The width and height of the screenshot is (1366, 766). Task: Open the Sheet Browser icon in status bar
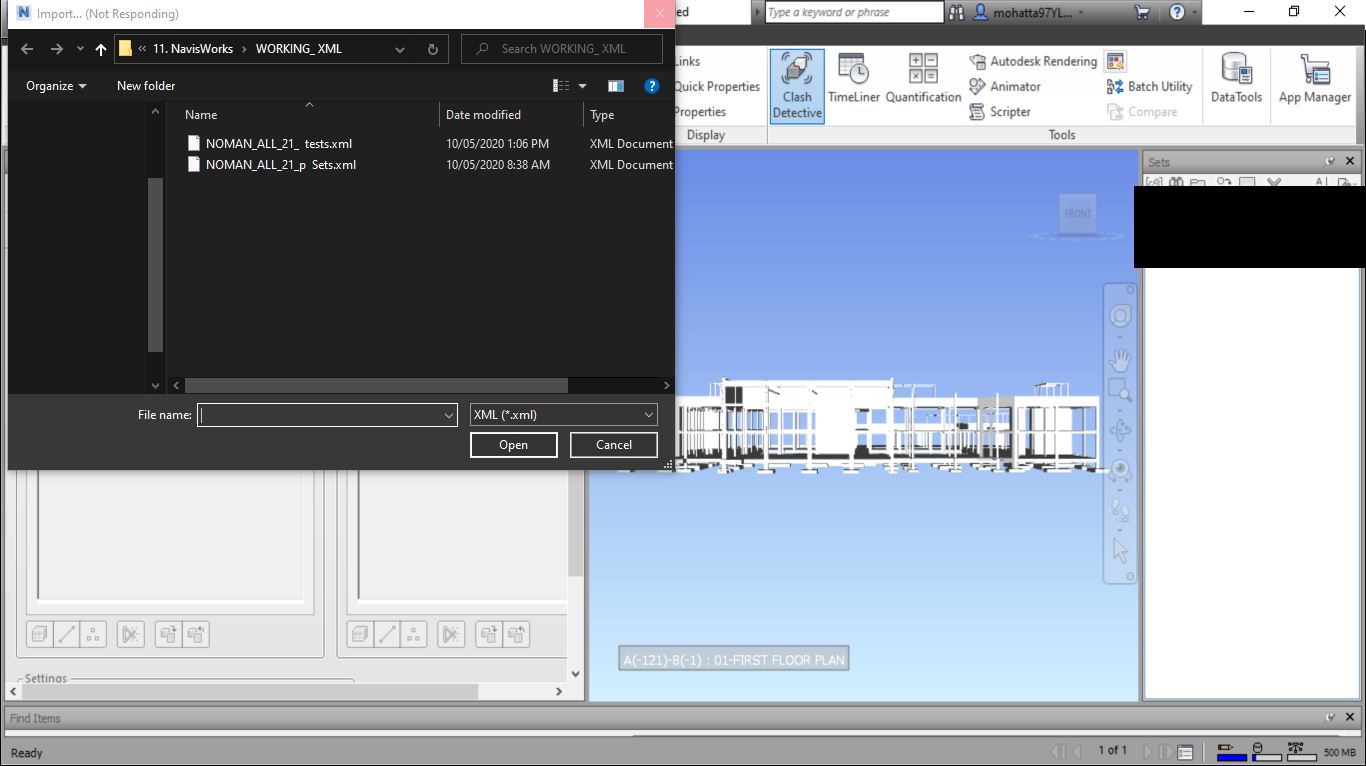point(1185,751)
